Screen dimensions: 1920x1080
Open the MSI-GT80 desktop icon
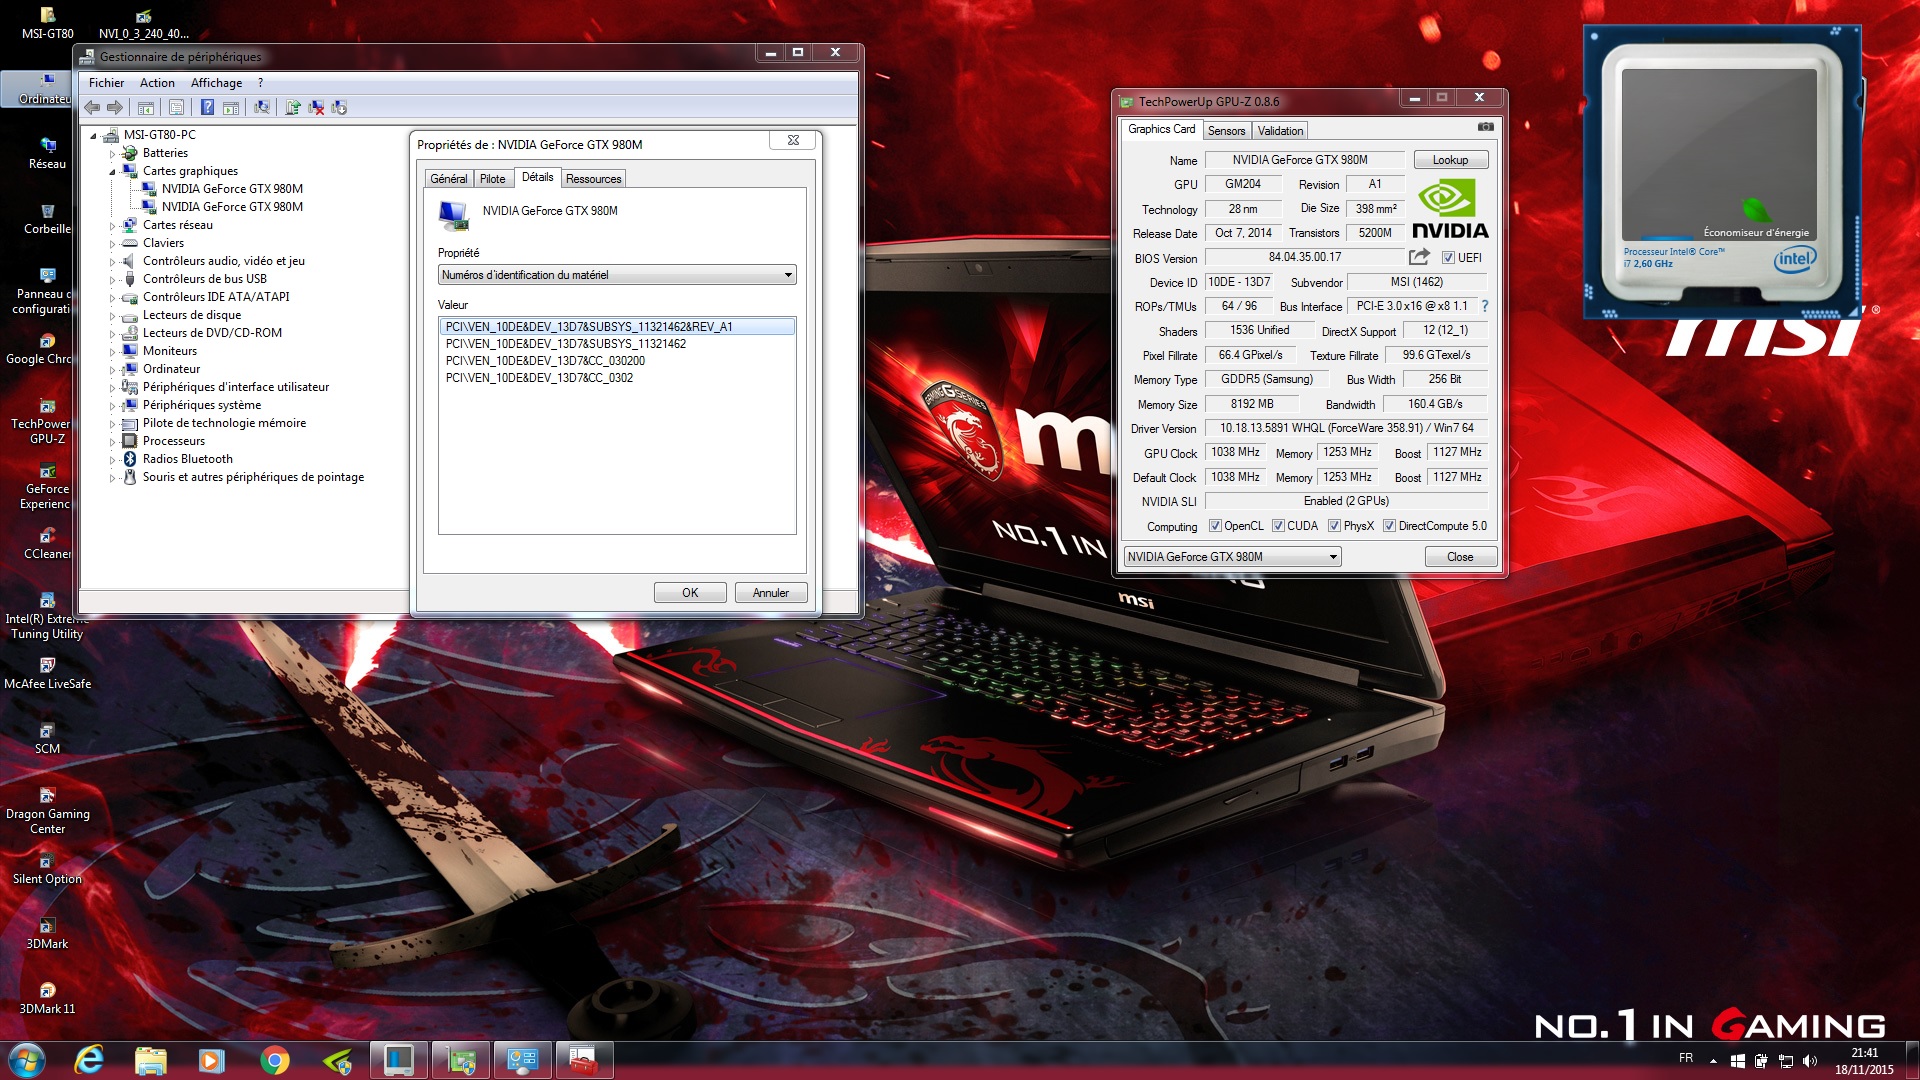click(47, 24)
